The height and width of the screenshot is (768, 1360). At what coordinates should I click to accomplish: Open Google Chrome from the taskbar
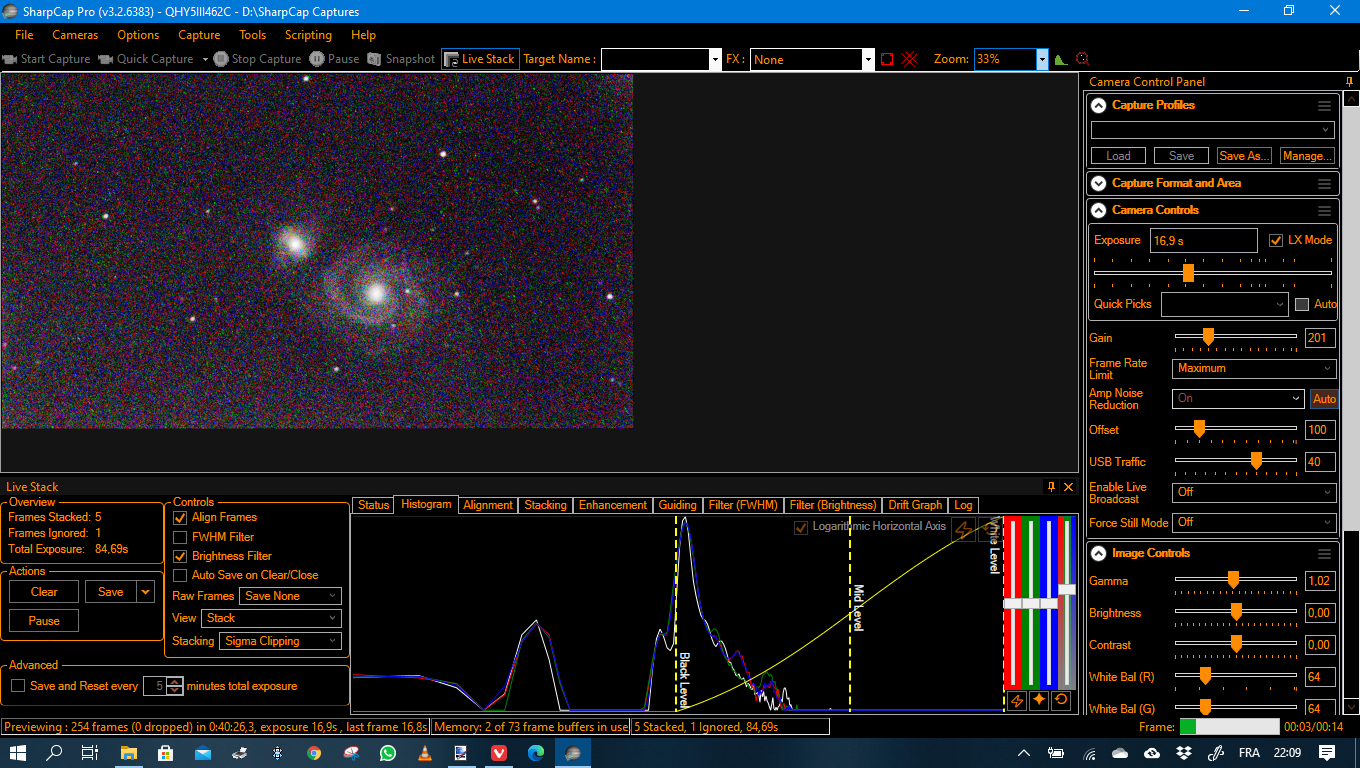point(314,752)
